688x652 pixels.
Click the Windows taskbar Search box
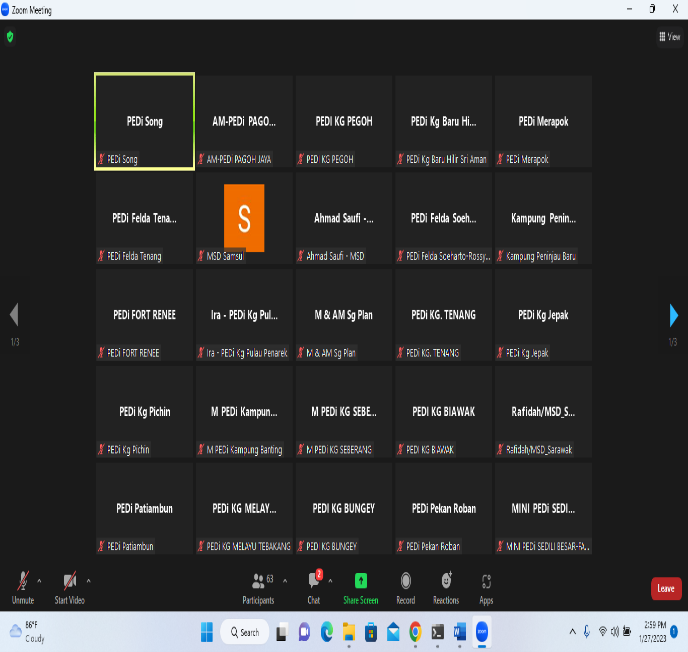243,632
